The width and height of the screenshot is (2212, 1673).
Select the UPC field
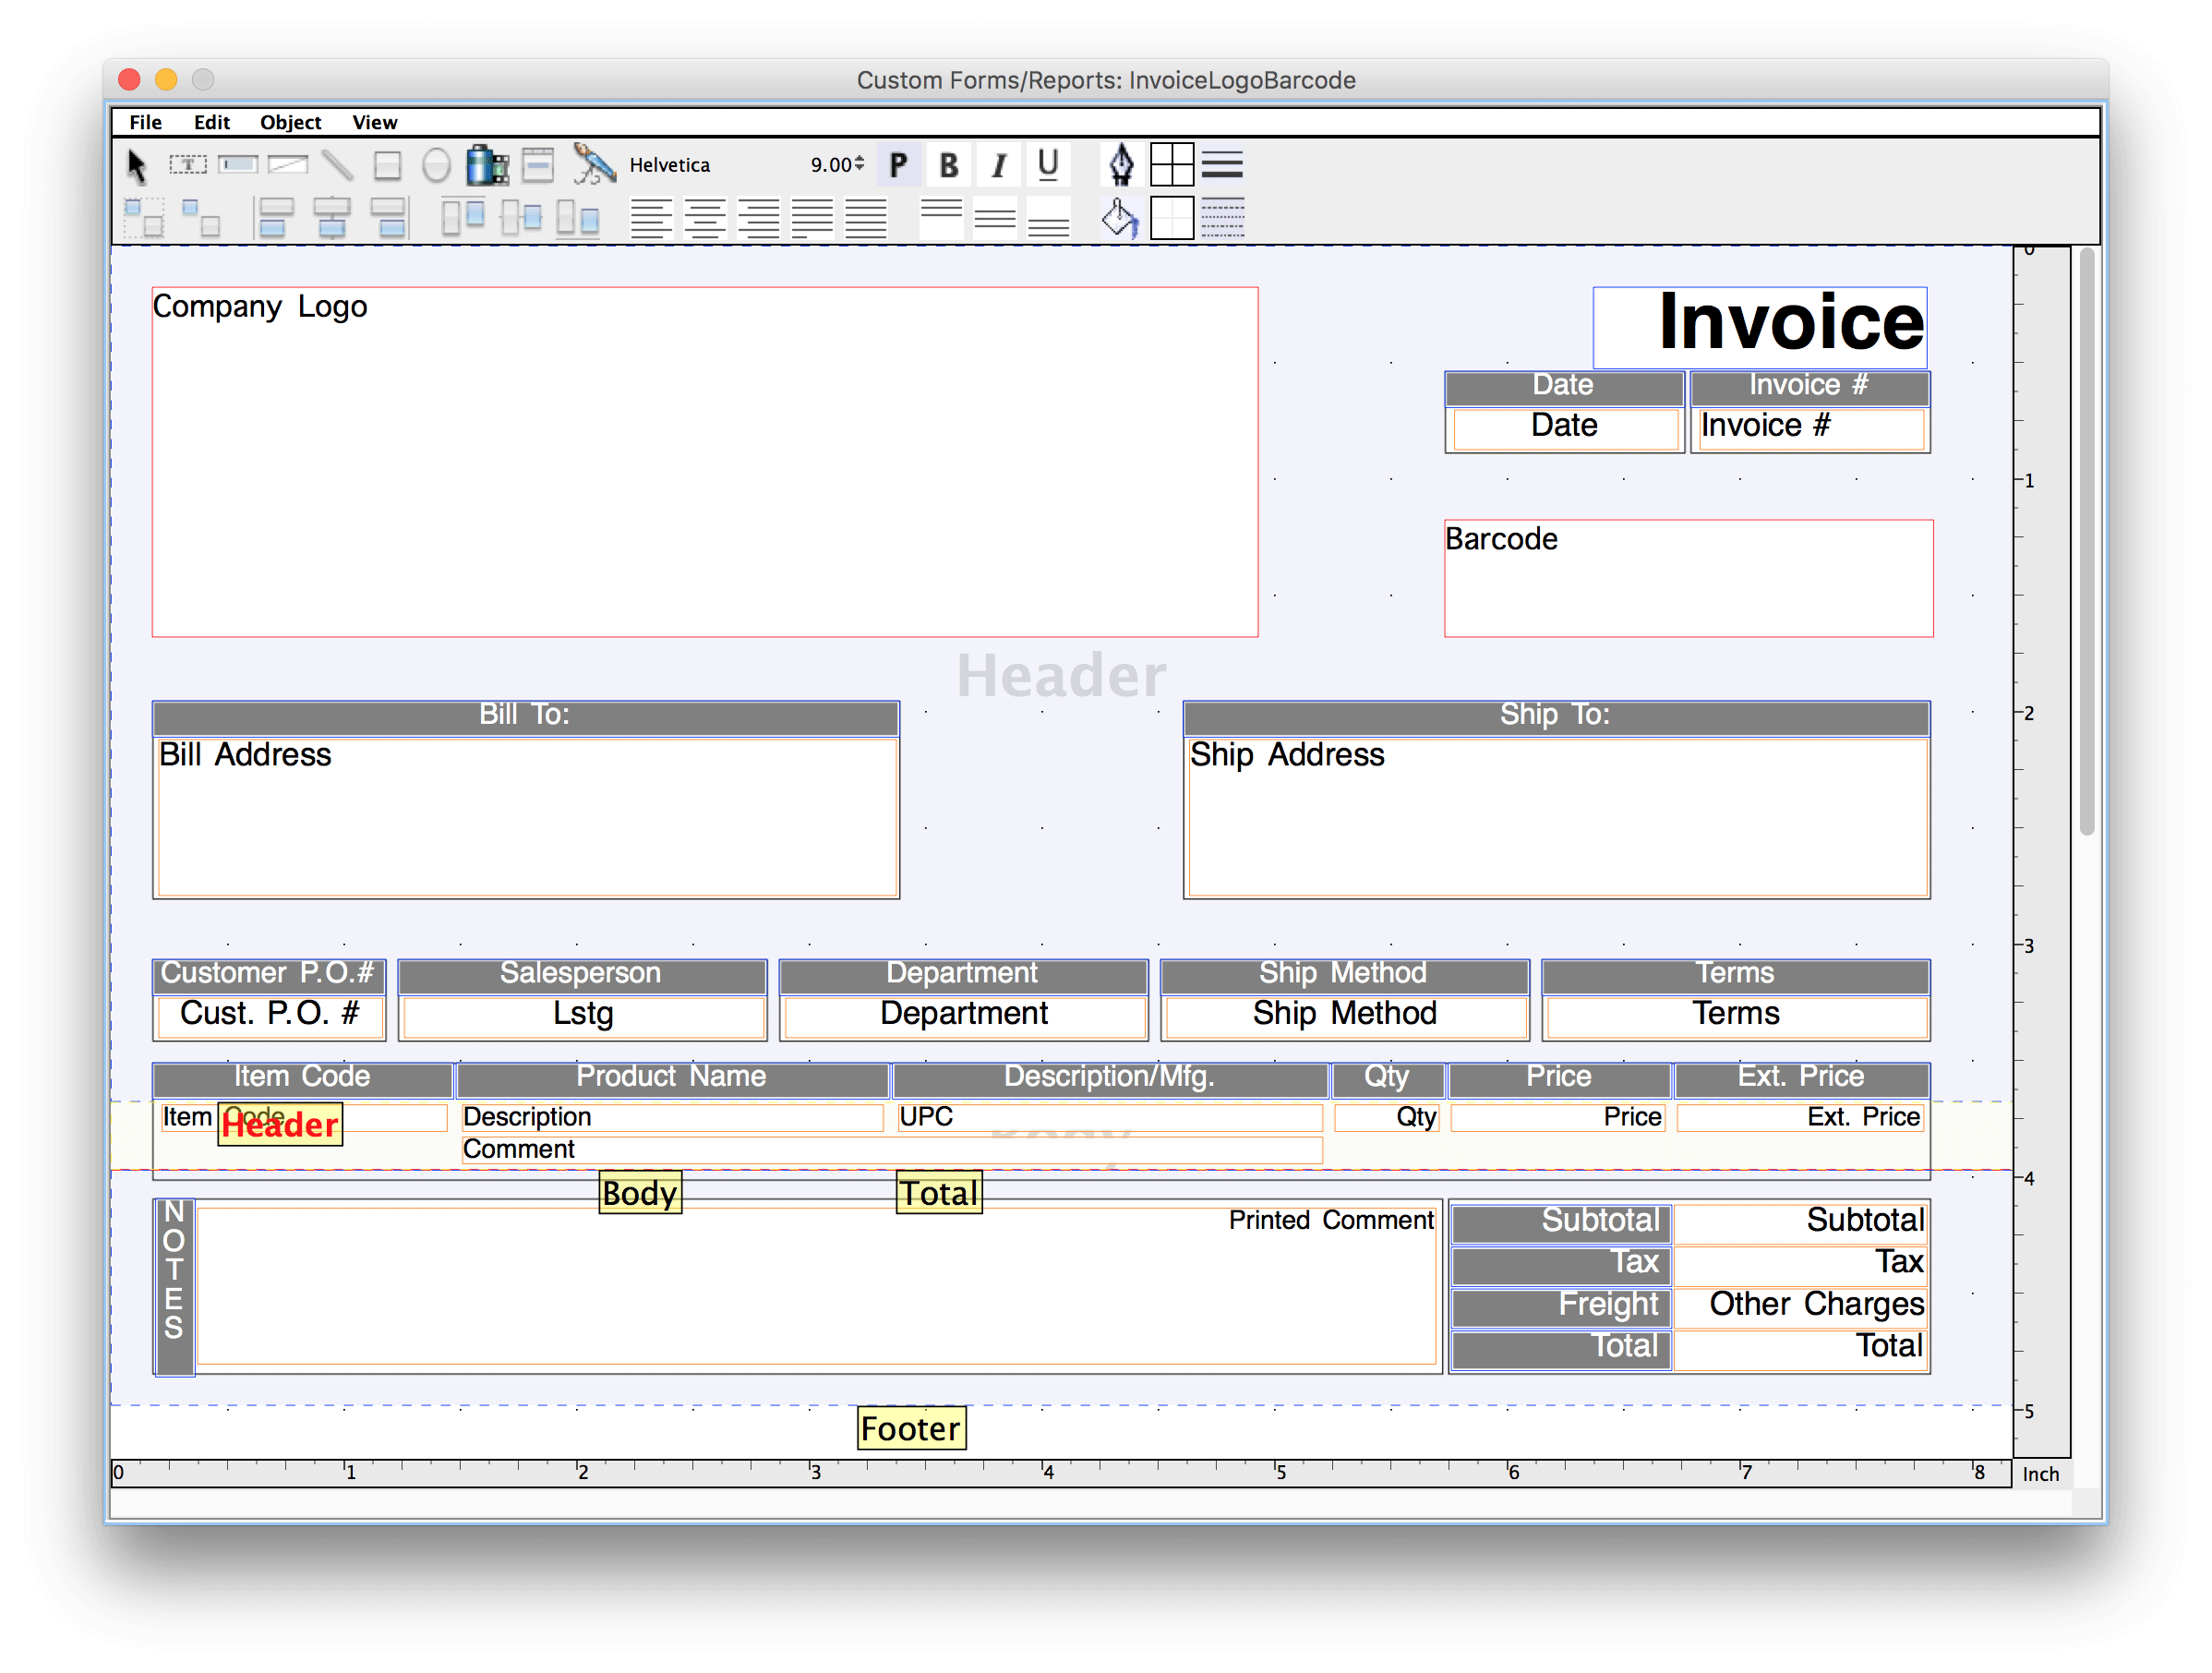click(1109, 1117)
